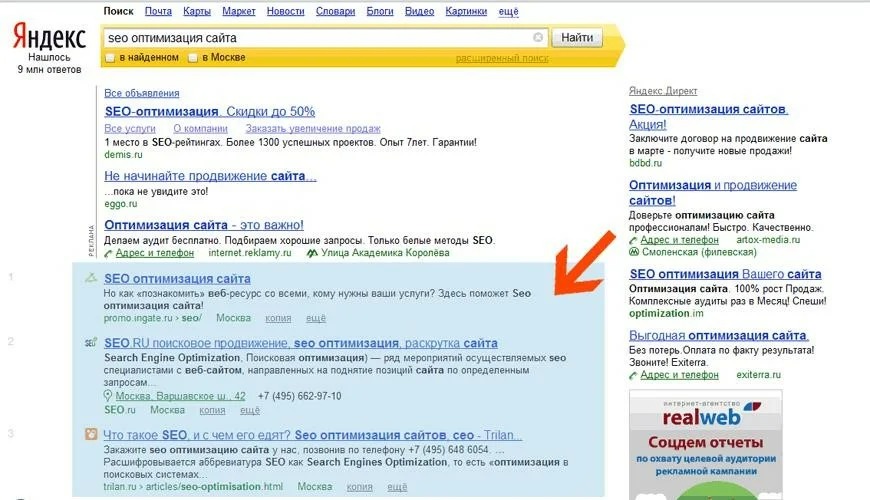Click the demis.ru green URL
870x500 pixels.
[123, 154]
